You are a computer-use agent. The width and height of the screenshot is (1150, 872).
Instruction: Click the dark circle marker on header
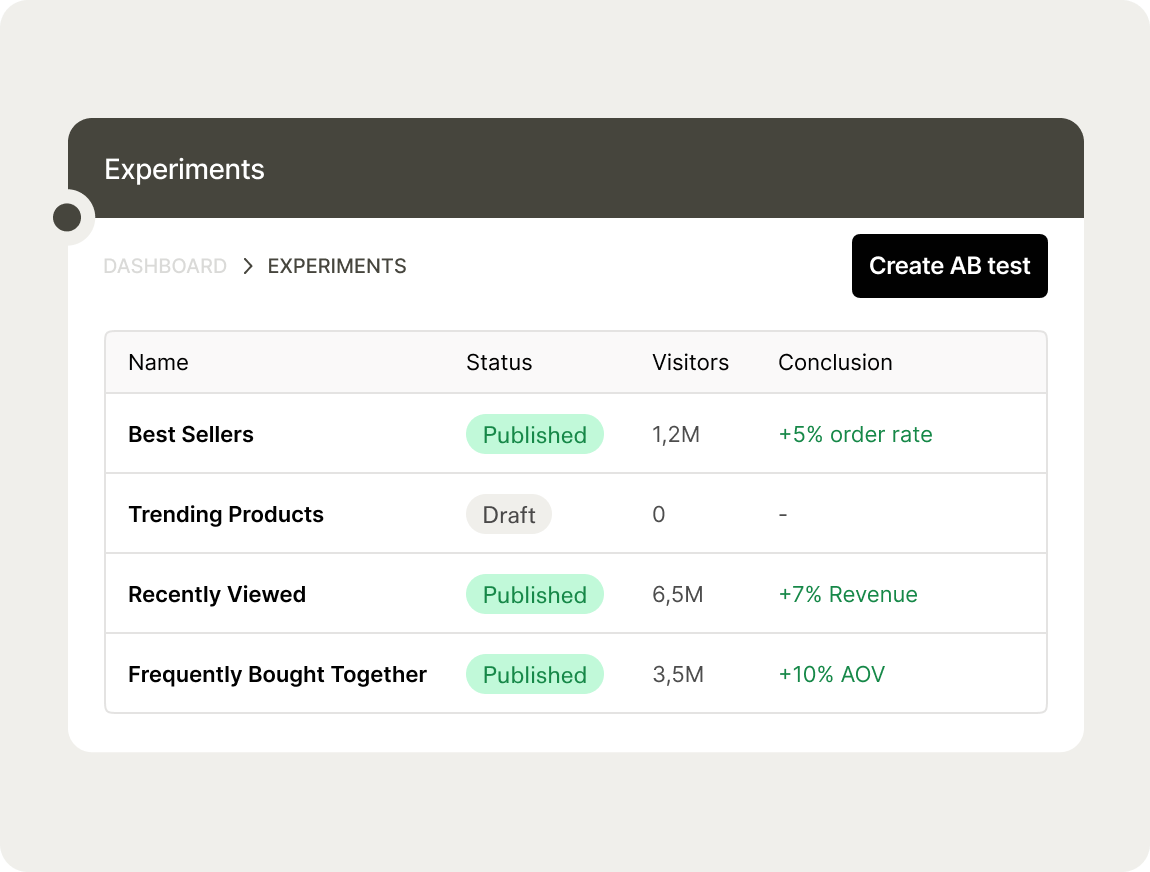pyautogui.click(x=67, y=217)
